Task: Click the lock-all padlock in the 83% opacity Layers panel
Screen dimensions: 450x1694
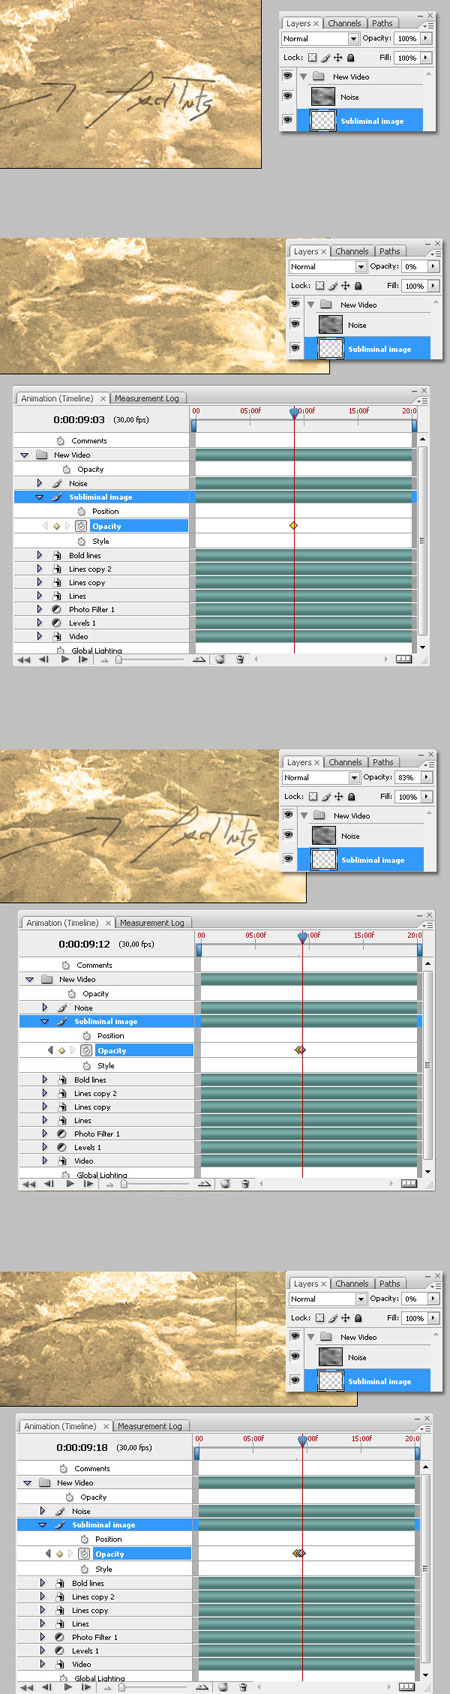Action: click(x=351, y=797)
